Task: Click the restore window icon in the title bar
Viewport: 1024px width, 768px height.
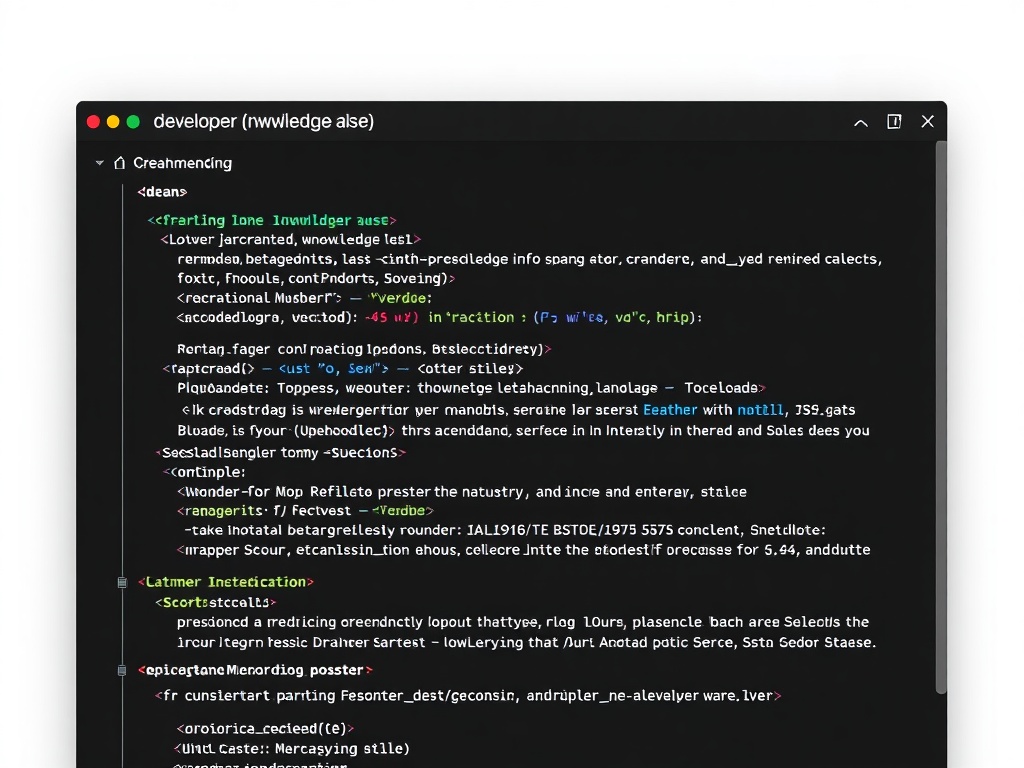Action: click(x=894, y=120)
